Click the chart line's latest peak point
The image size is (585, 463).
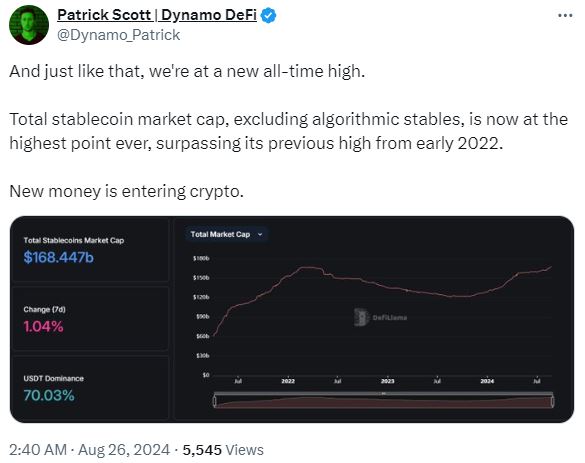tap(551, 267)
